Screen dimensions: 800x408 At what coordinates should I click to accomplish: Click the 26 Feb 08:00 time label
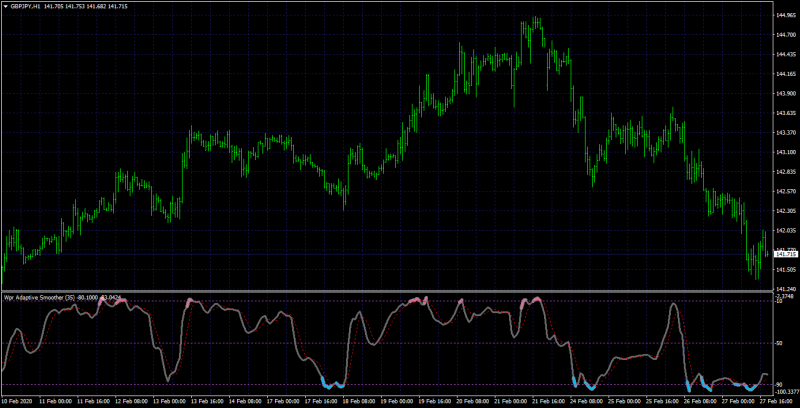pos(702,402)
